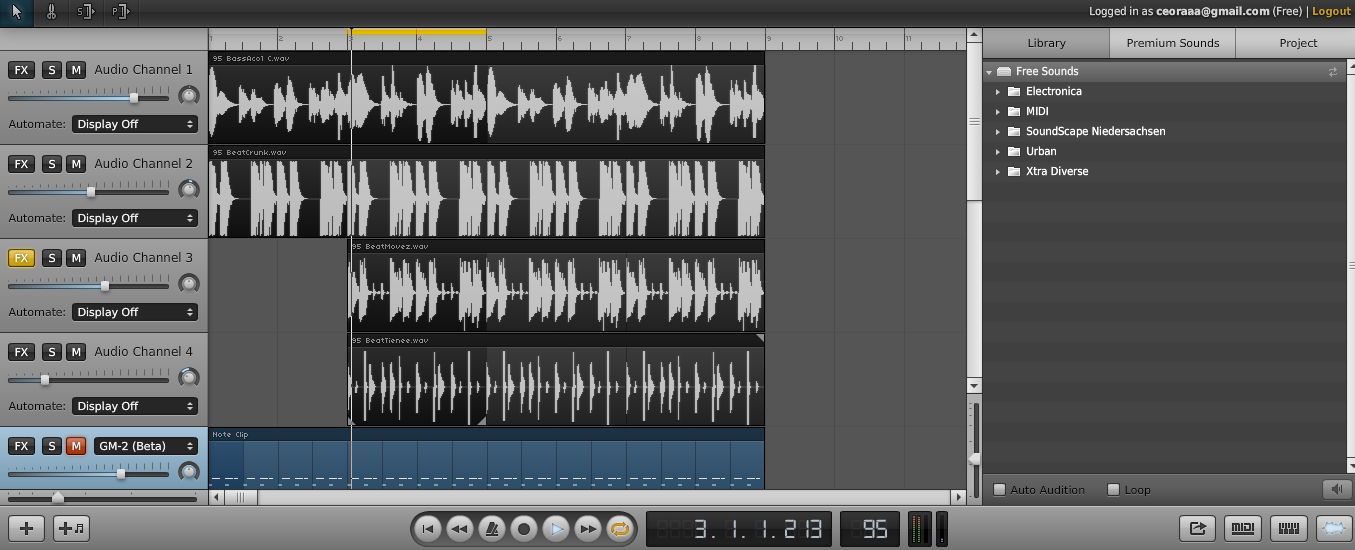The width and height of the screenshot is (1355, 550).
Task: Select the Note Clip on GM-2 track
Action: click(x=486, y=459)
